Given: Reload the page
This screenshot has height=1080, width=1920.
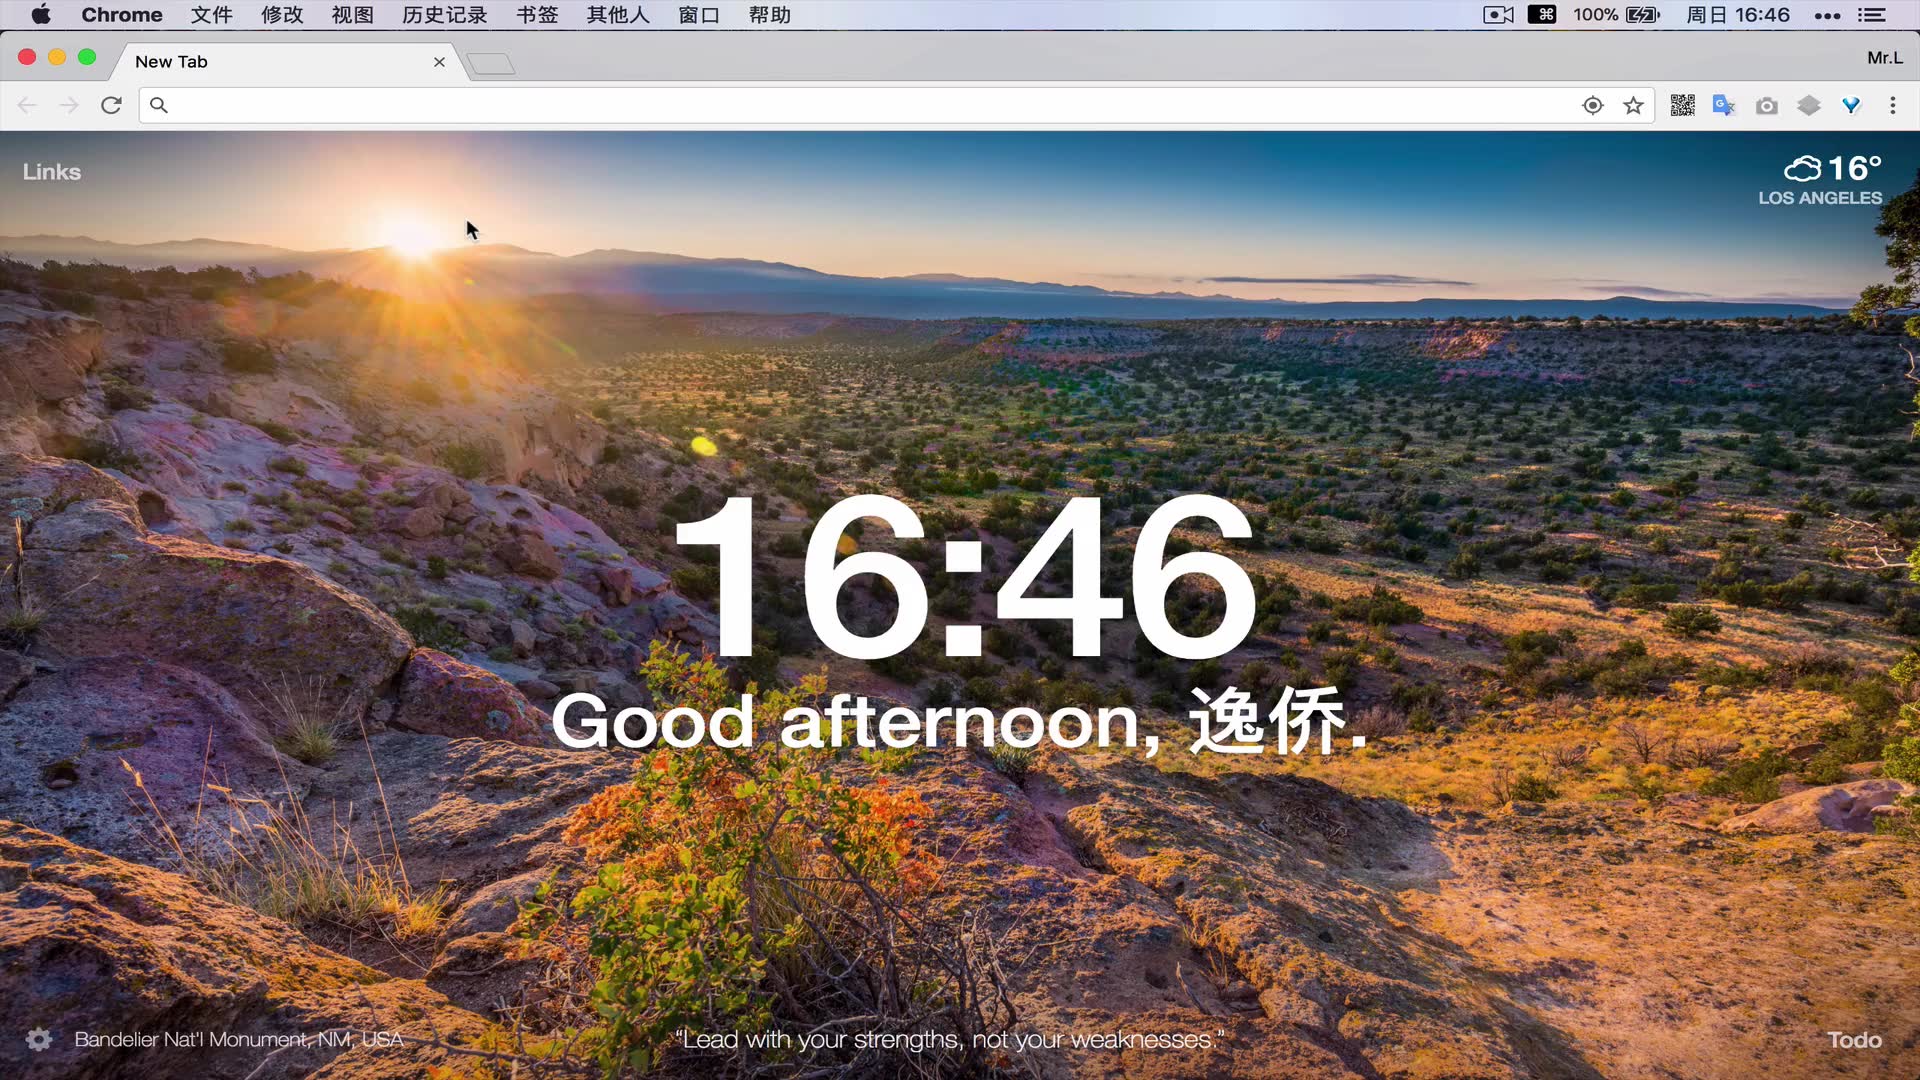Looking at the screenshot, I should [x=111, y=105].
